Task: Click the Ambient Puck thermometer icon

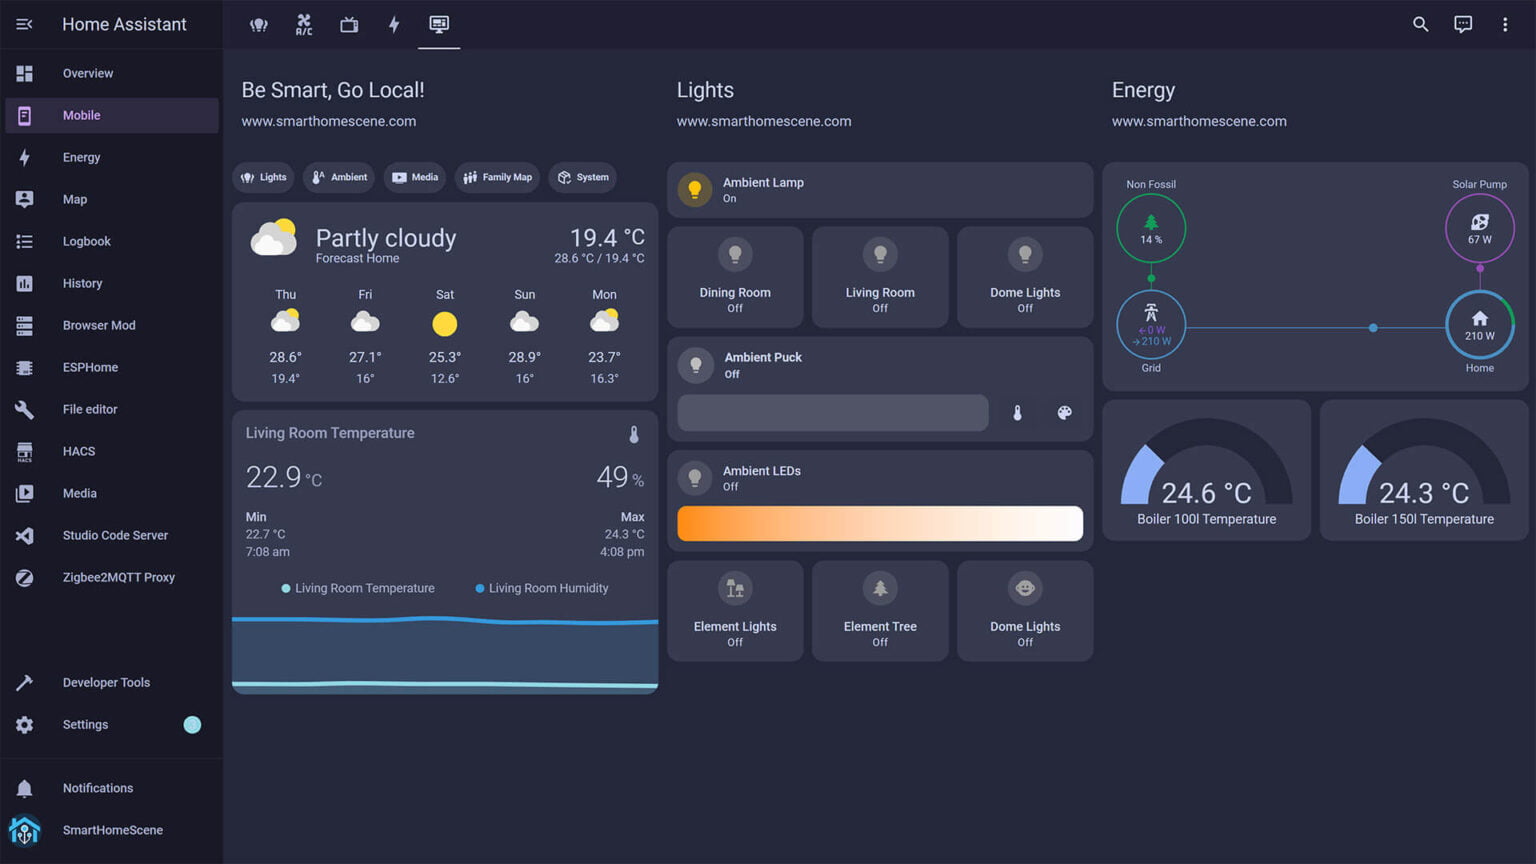Action: (1017, 412)
